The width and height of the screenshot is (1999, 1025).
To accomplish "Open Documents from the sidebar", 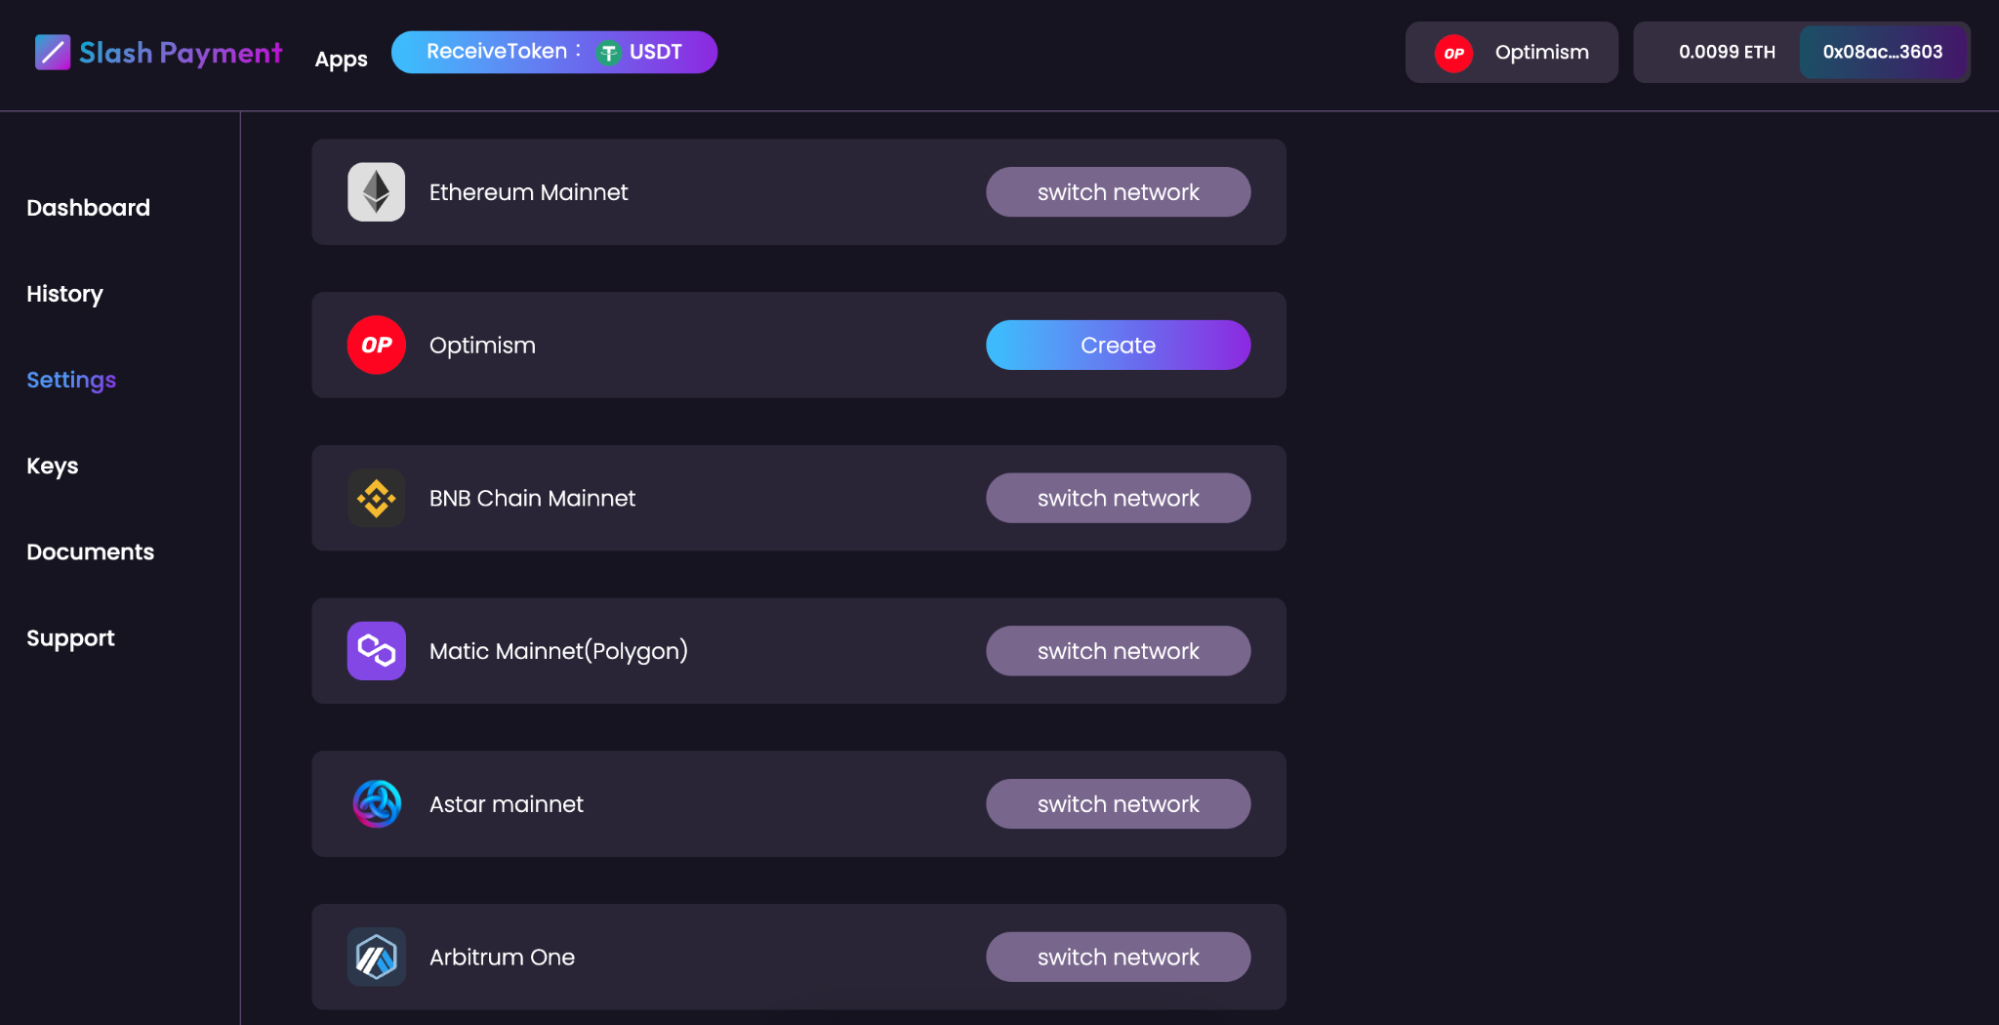I will [x=90, y=552].
